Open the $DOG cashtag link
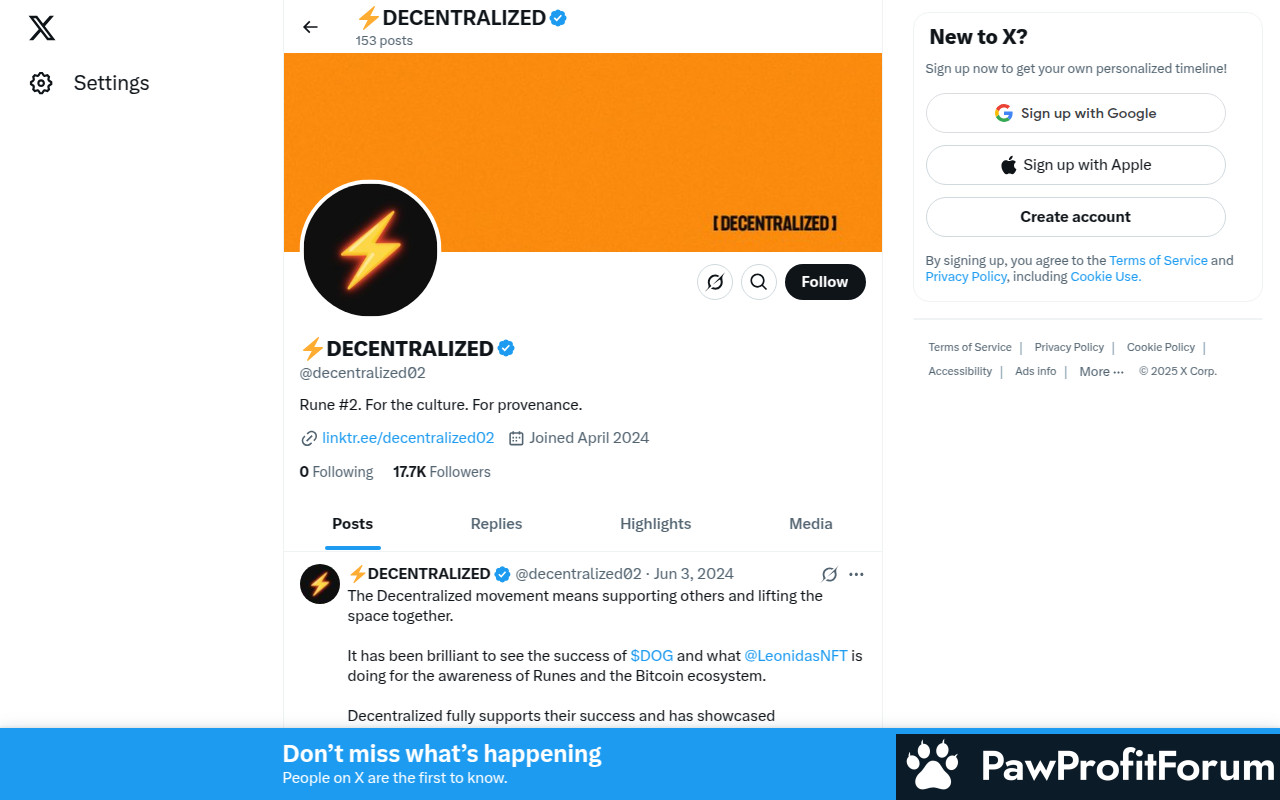Screen dimensions: 1280x800 [651, 656]
